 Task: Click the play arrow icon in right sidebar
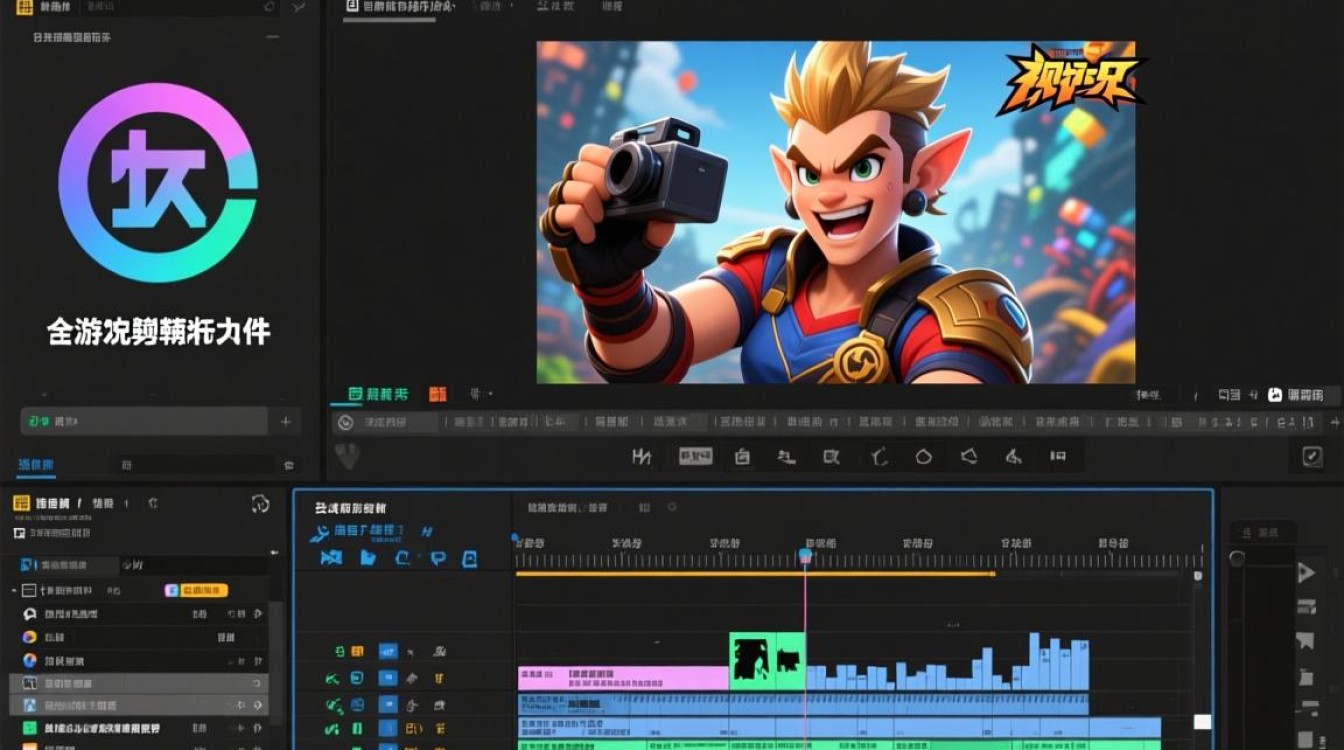point(1305,573)
